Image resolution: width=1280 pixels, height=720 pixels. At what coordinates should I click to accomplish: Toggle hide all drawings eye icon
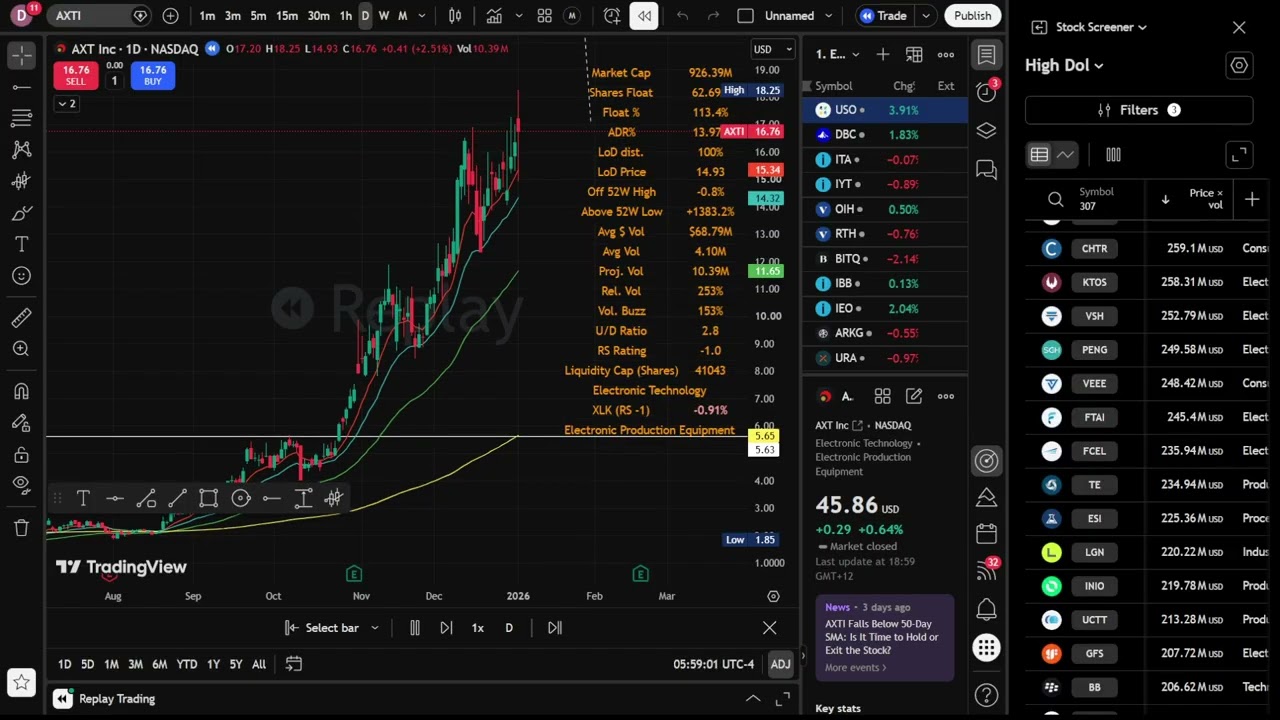point(21,485)
